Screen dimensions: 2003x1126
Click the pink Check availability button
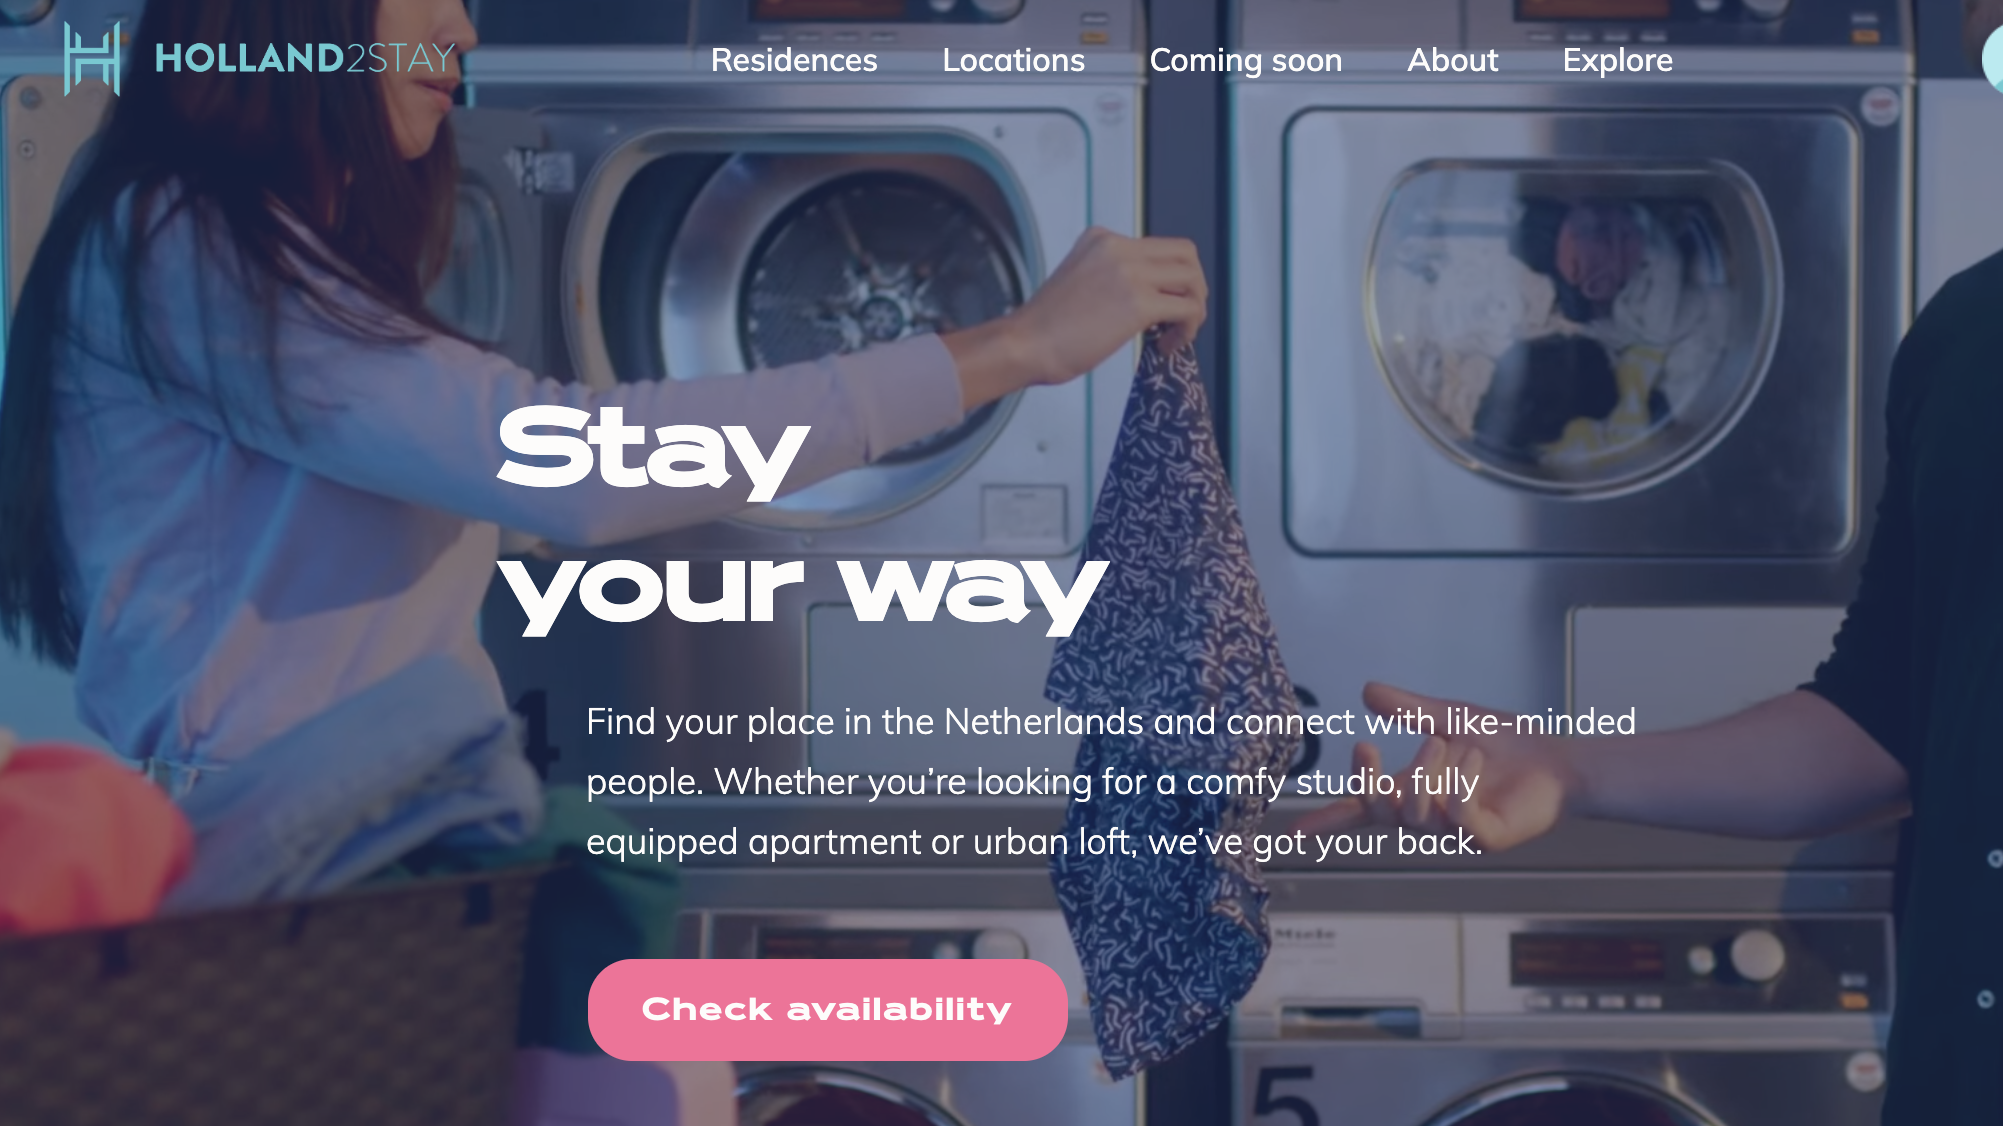click(827, 1009)
